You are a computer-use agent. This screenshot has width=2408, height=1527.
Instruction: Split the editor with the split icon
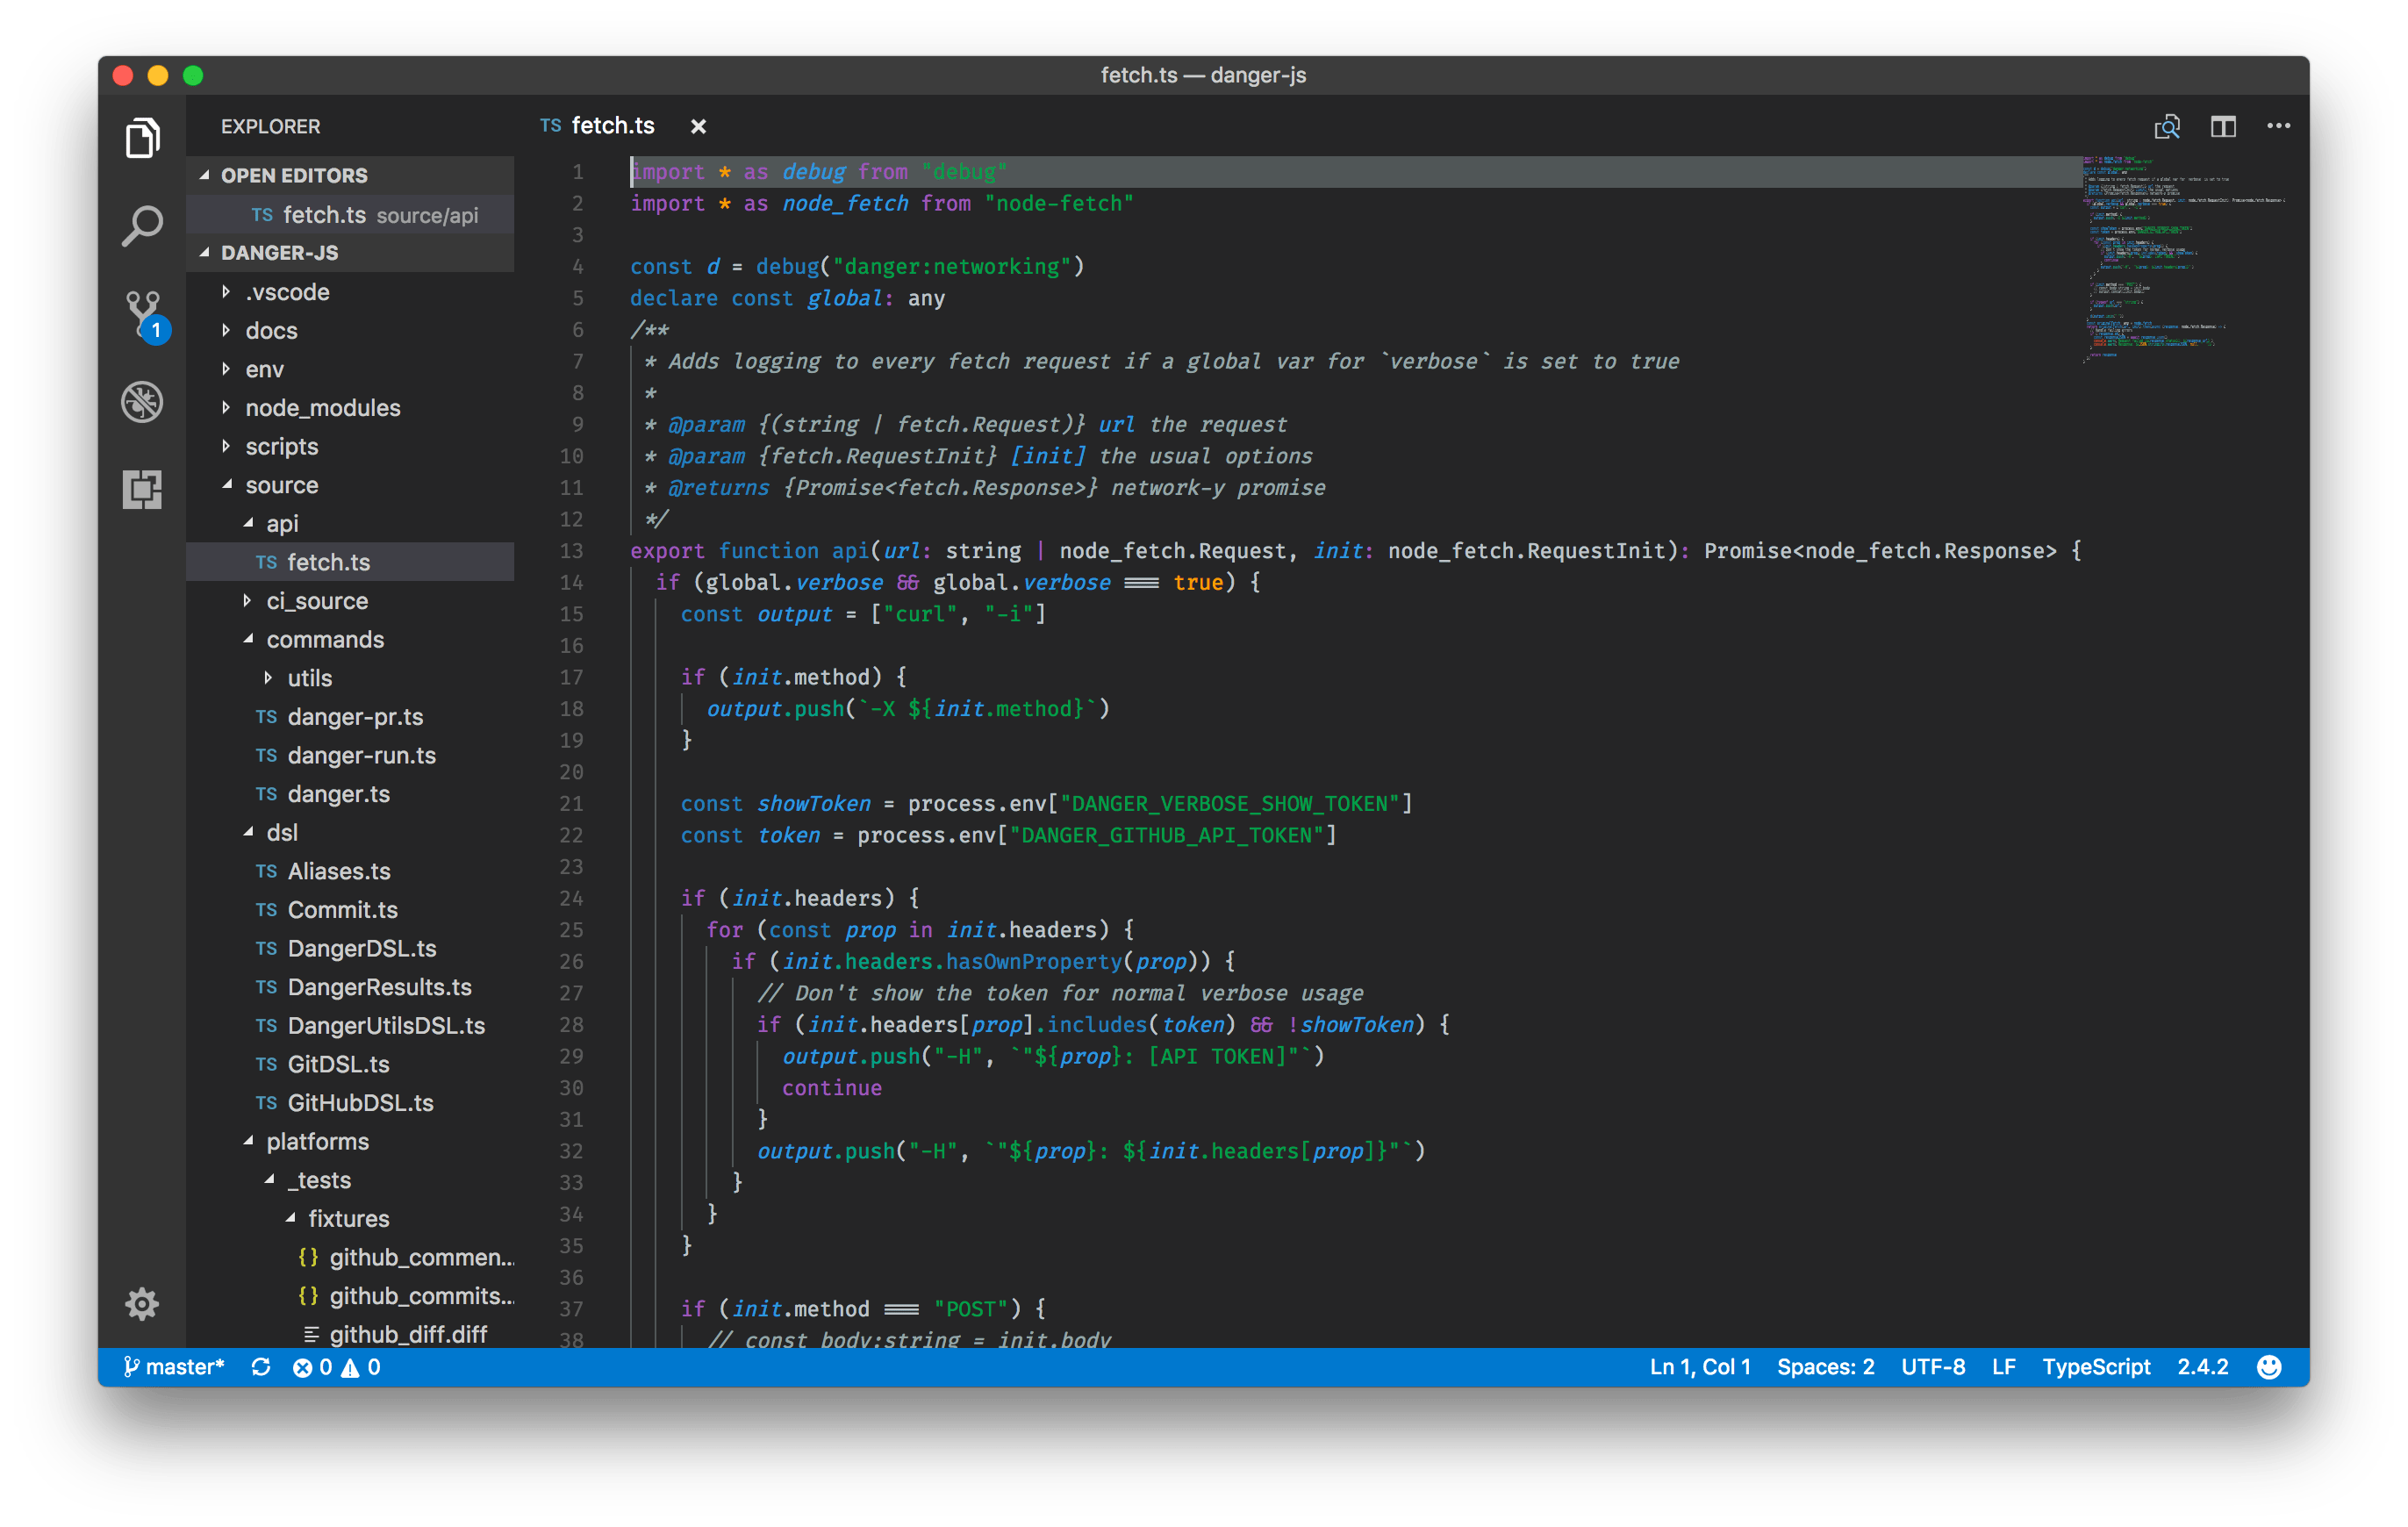[x=2222, y=126]
